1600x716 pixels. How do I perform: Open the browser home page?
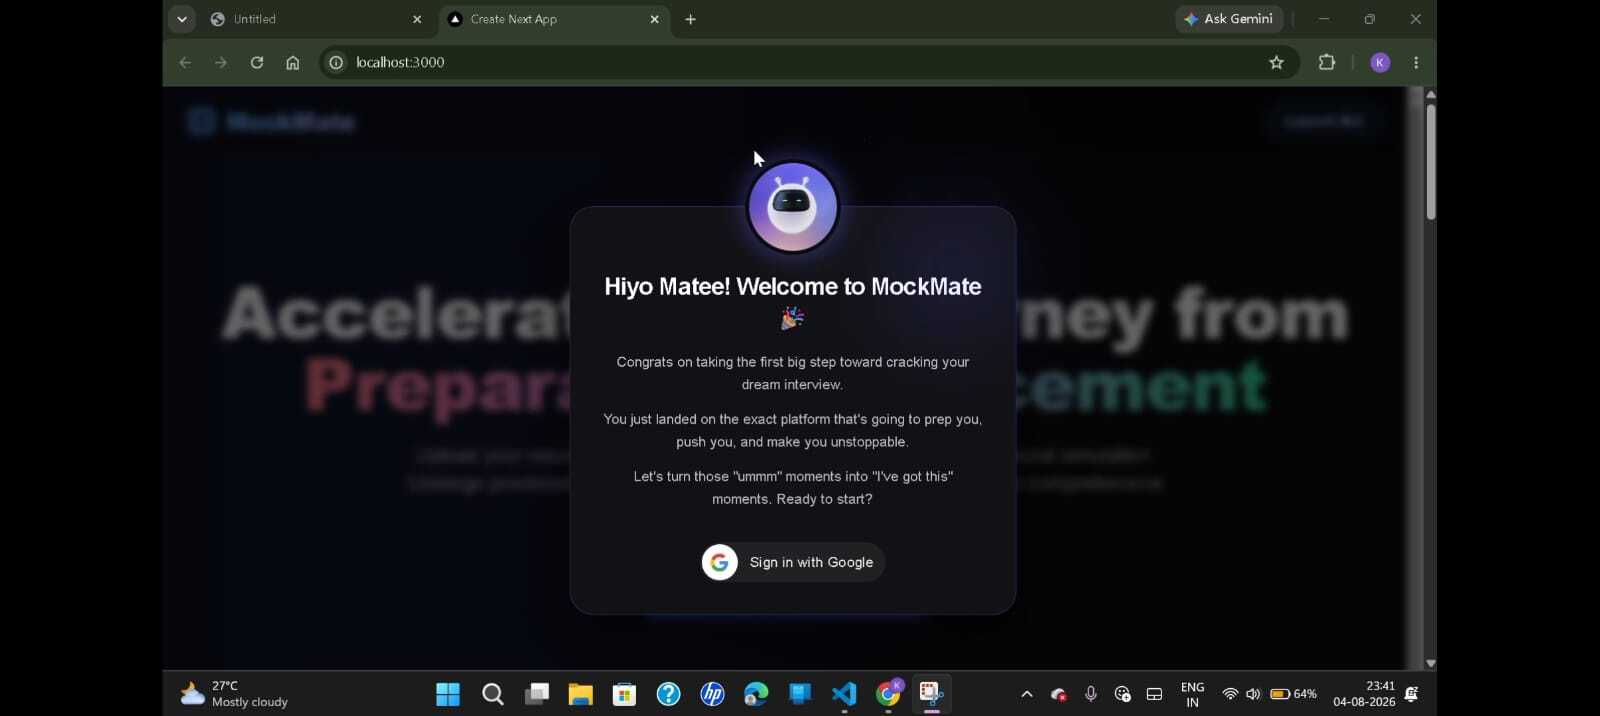[292, 62]
